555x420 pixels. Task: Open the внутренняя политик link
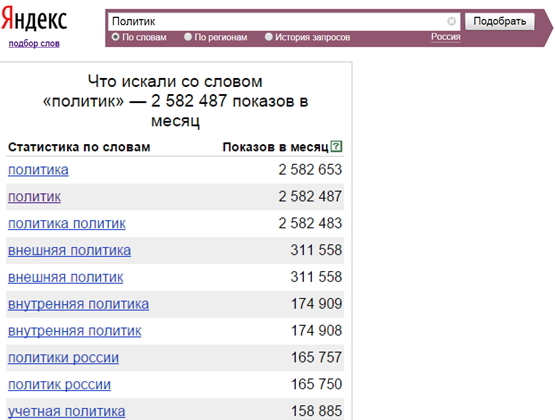coord(74,331)
